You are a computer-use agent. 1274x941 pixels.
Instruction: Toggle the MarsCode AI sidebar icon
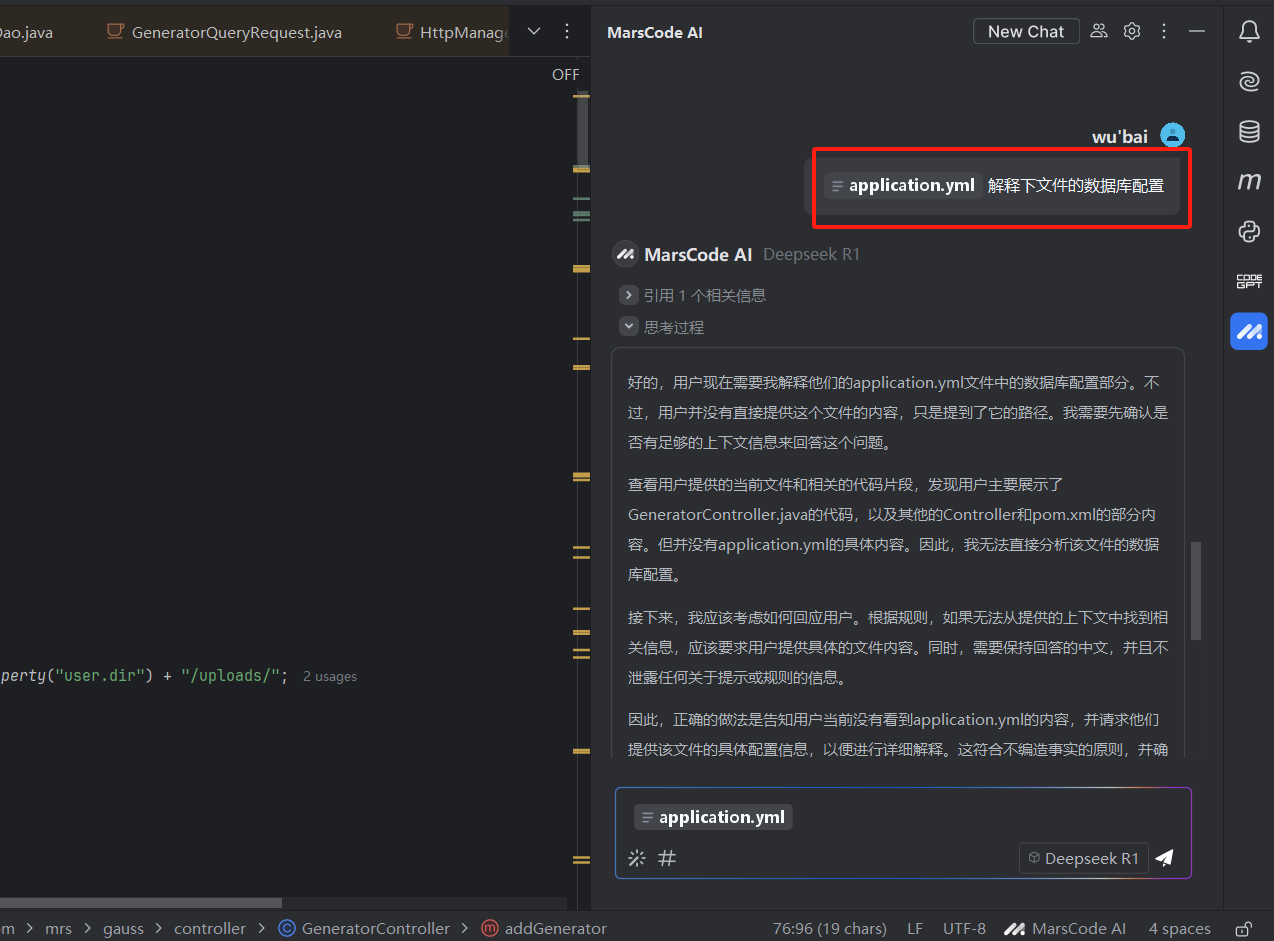(x=1249, y=331)
